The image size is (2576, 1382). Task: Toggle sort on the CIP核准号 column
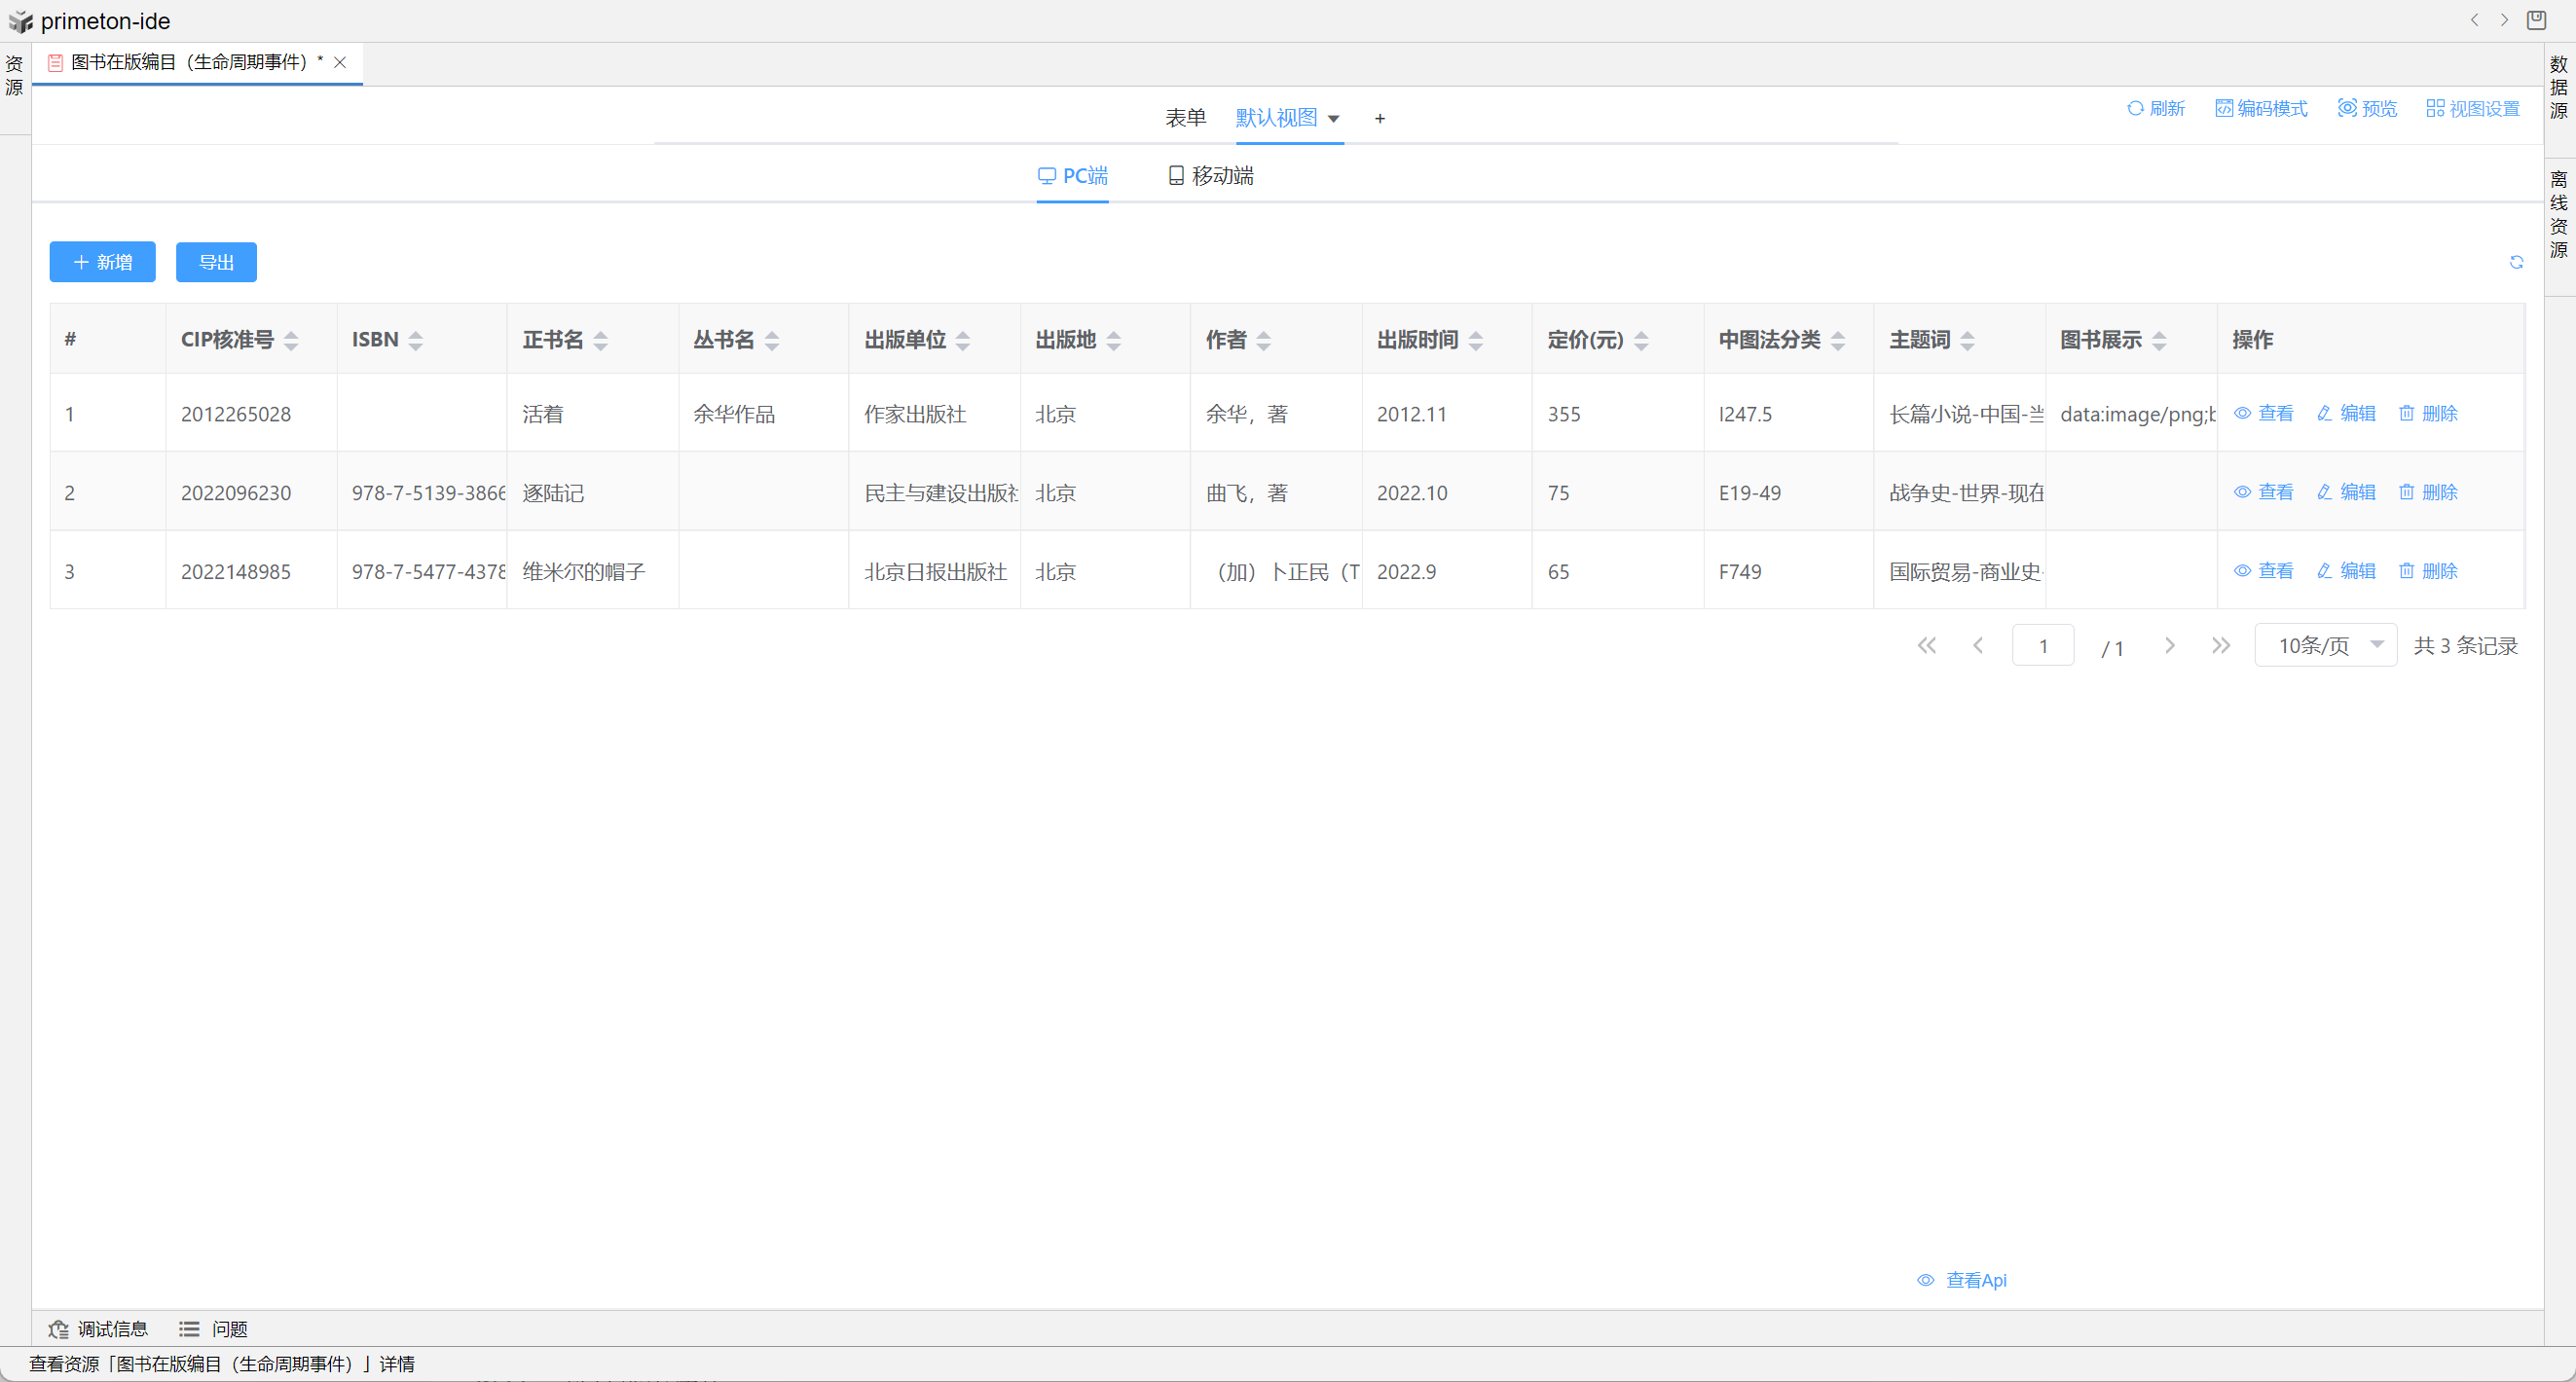[x=291, y=340]
